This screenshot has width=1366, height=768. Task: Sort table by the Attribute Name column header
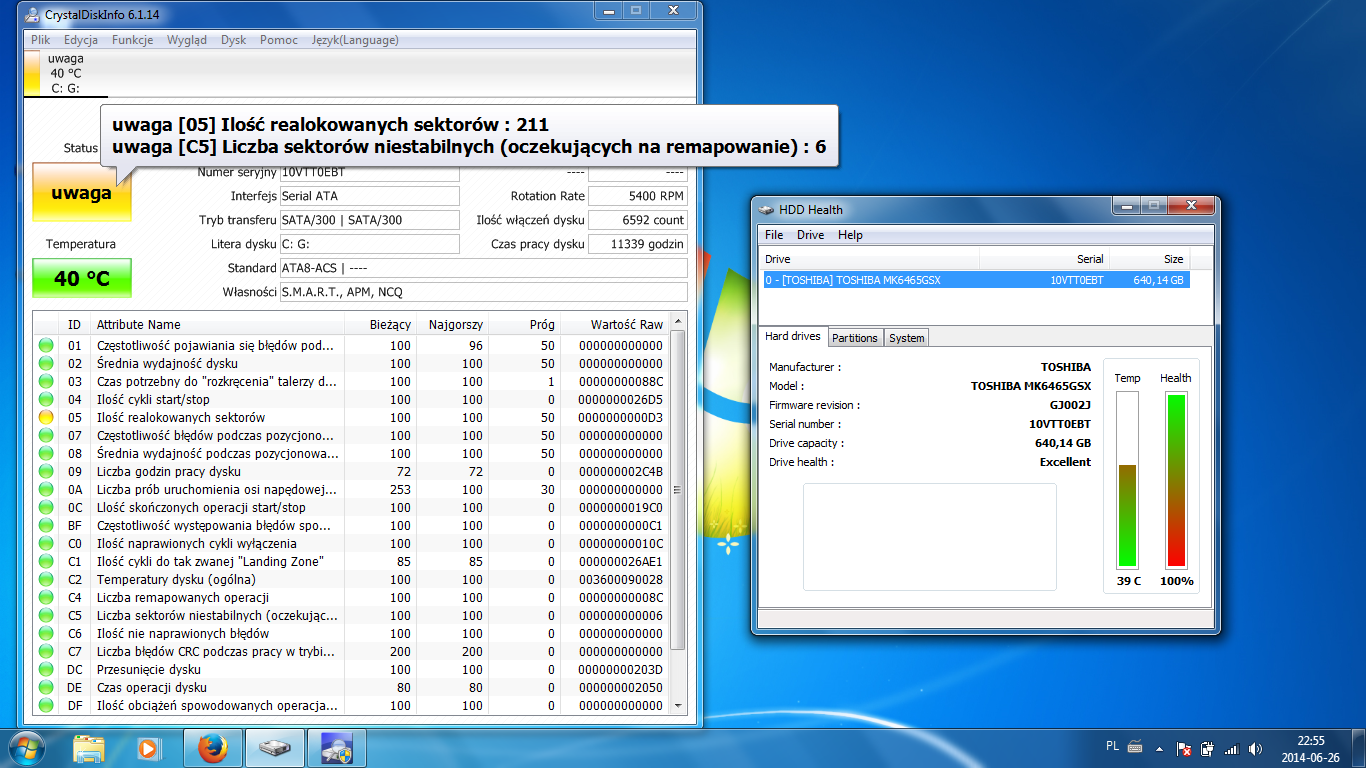coord(217,324)
